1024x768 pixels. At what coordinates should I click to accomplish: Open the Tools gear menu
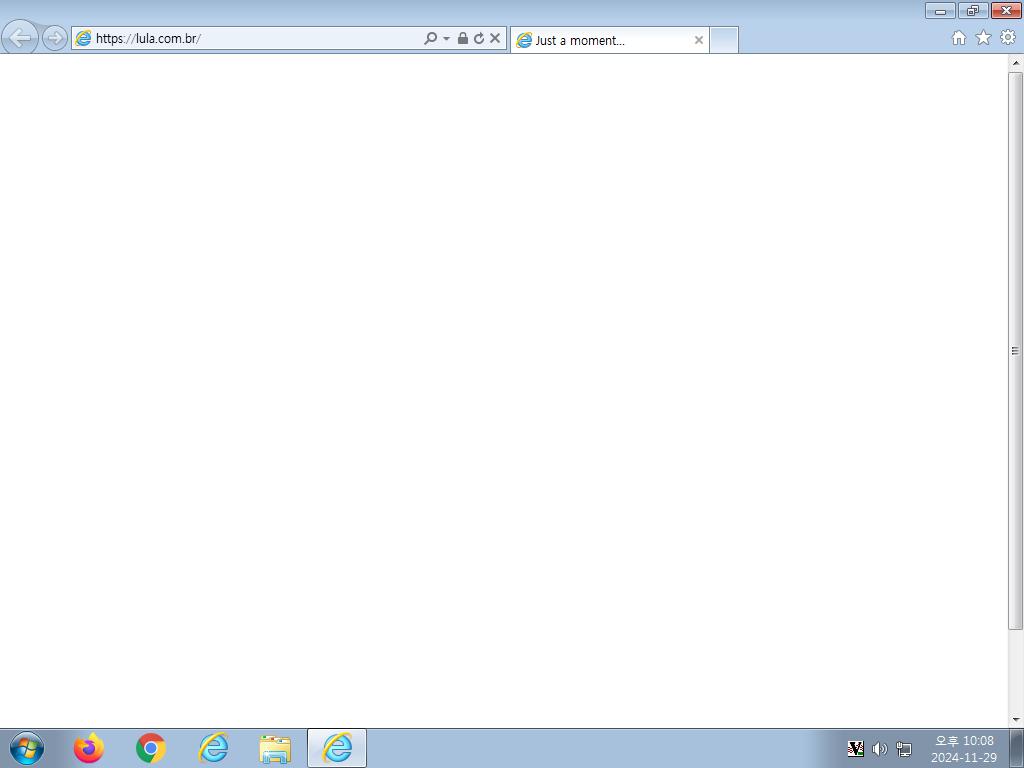(1008, 38)
